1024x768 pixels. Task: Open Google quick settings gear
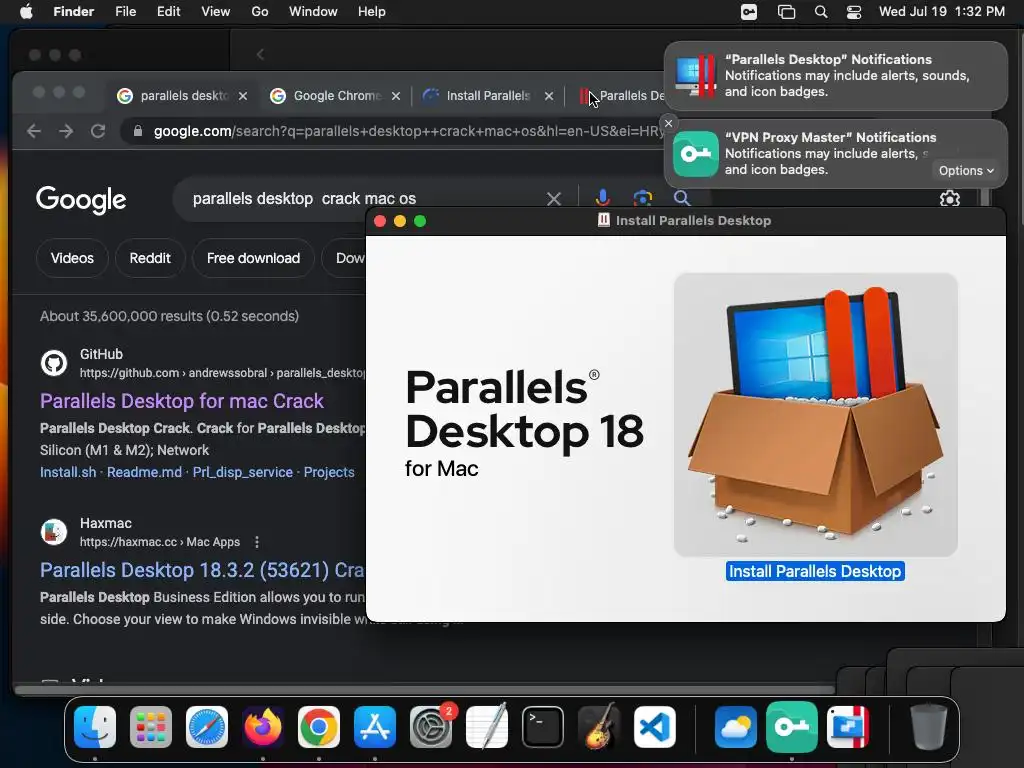(950, 199)
